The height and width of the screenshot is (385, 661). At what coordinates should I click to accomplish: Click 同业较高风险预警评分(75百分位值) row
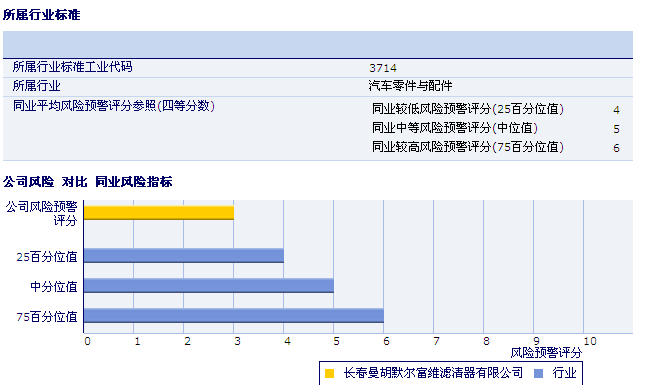pyautogui.click(x=496, y=147)
